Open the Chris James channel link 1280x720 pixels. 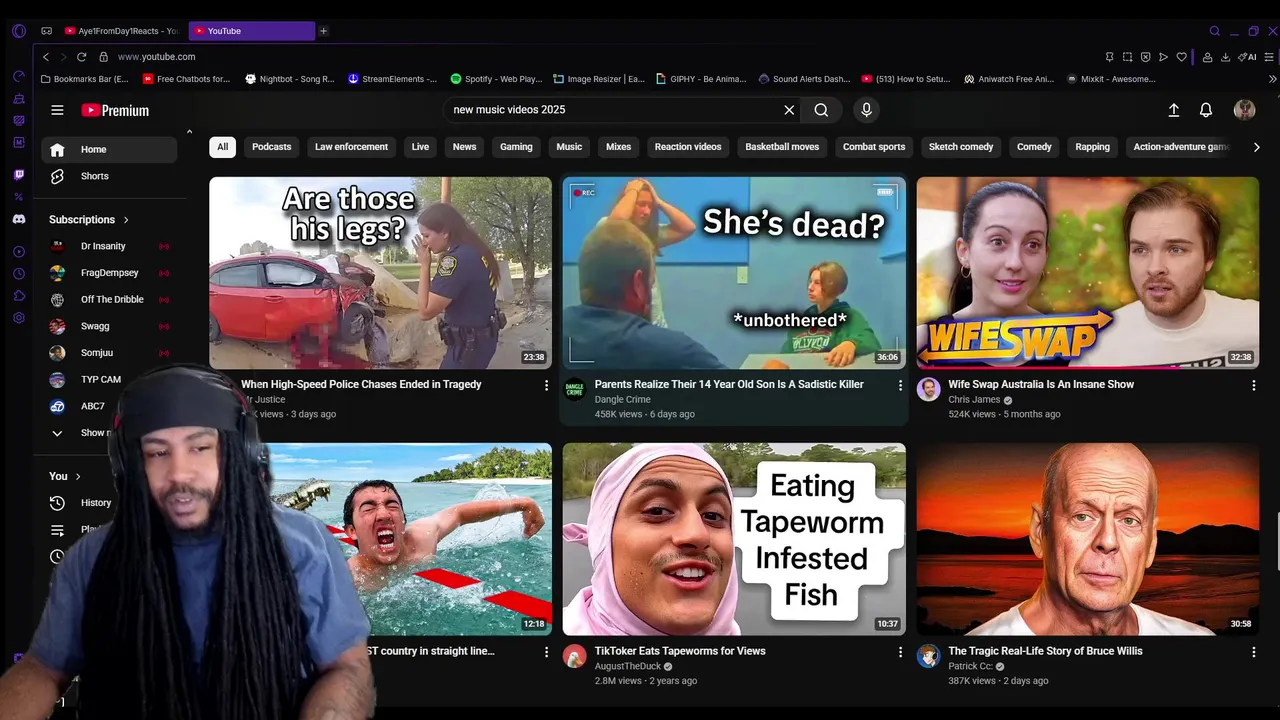(974, 400)
